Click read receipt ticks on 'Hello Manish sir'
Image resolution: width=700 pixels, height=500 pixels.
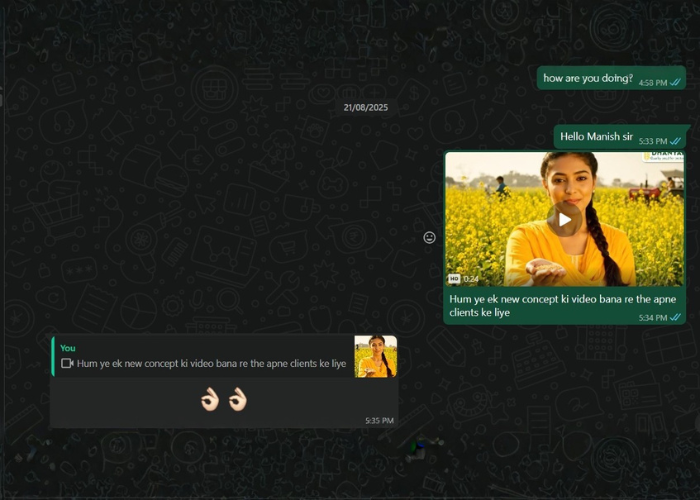pos(676,141)
